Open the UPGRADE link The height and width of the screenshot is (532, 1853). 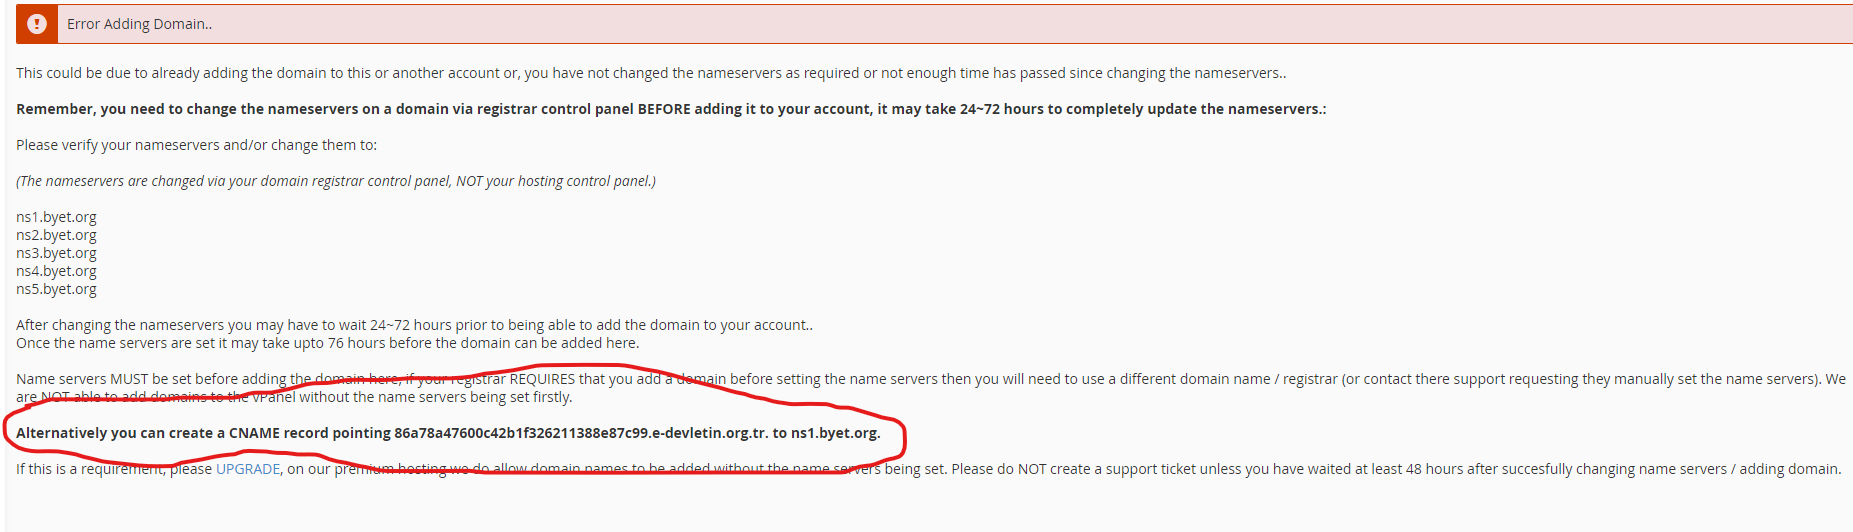tap(248, 469)
